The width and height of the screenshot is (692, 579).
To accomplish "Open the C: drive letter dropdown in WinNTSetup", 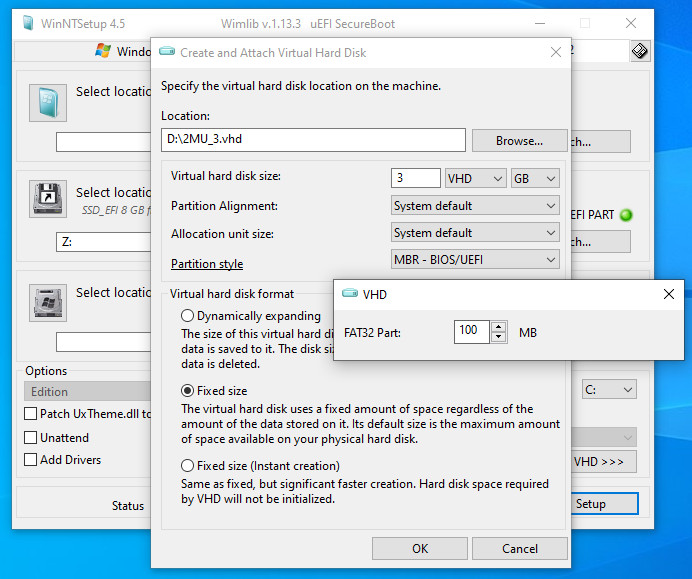I will click(x=609, y=390).
